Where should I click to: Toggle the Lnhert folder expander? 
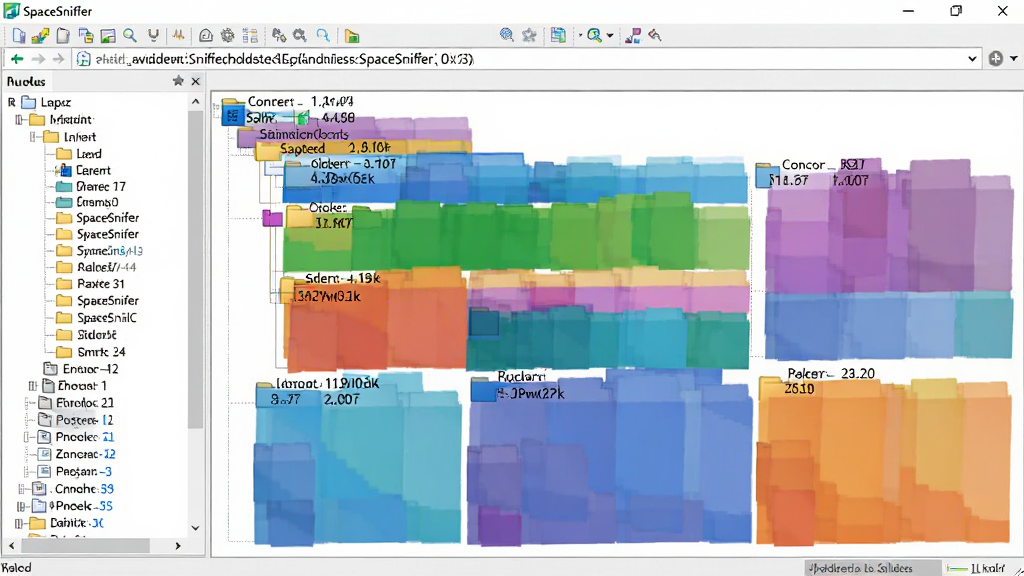point(33,136)
